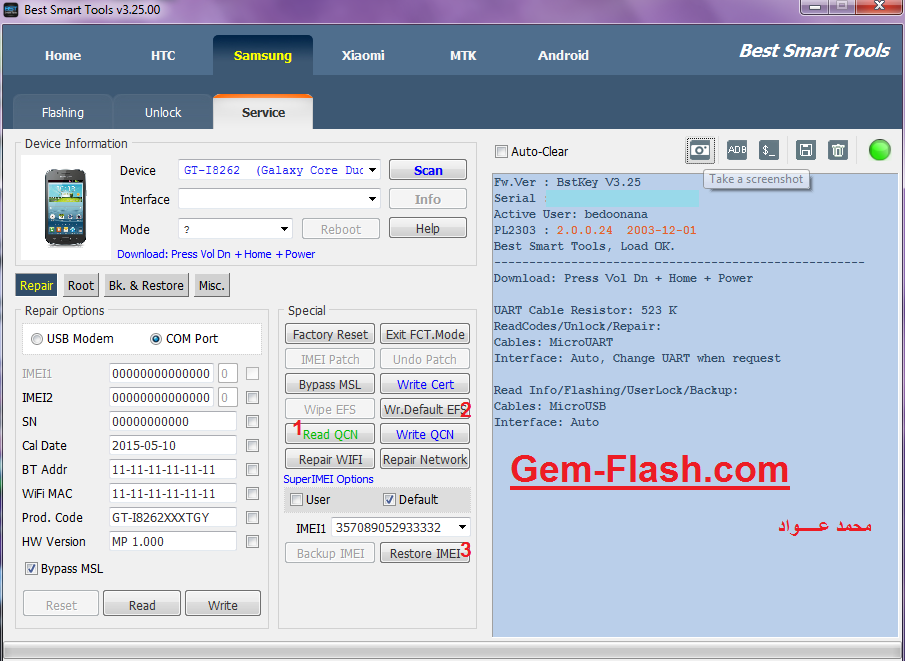Click the Repair WIFI button
This screenshot has height=661, width=905.
pyautogui.click(x=330, y=460)
